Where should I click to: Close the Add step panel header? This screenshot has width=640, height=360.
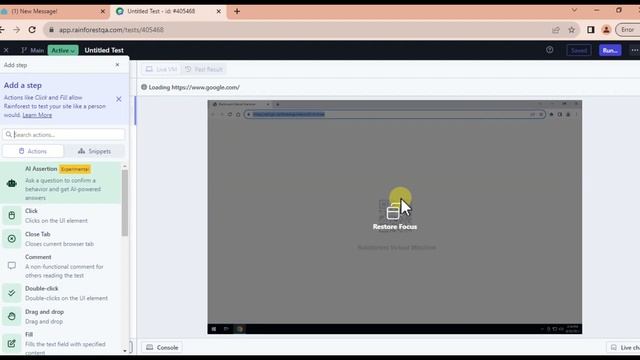coord(117,65)
